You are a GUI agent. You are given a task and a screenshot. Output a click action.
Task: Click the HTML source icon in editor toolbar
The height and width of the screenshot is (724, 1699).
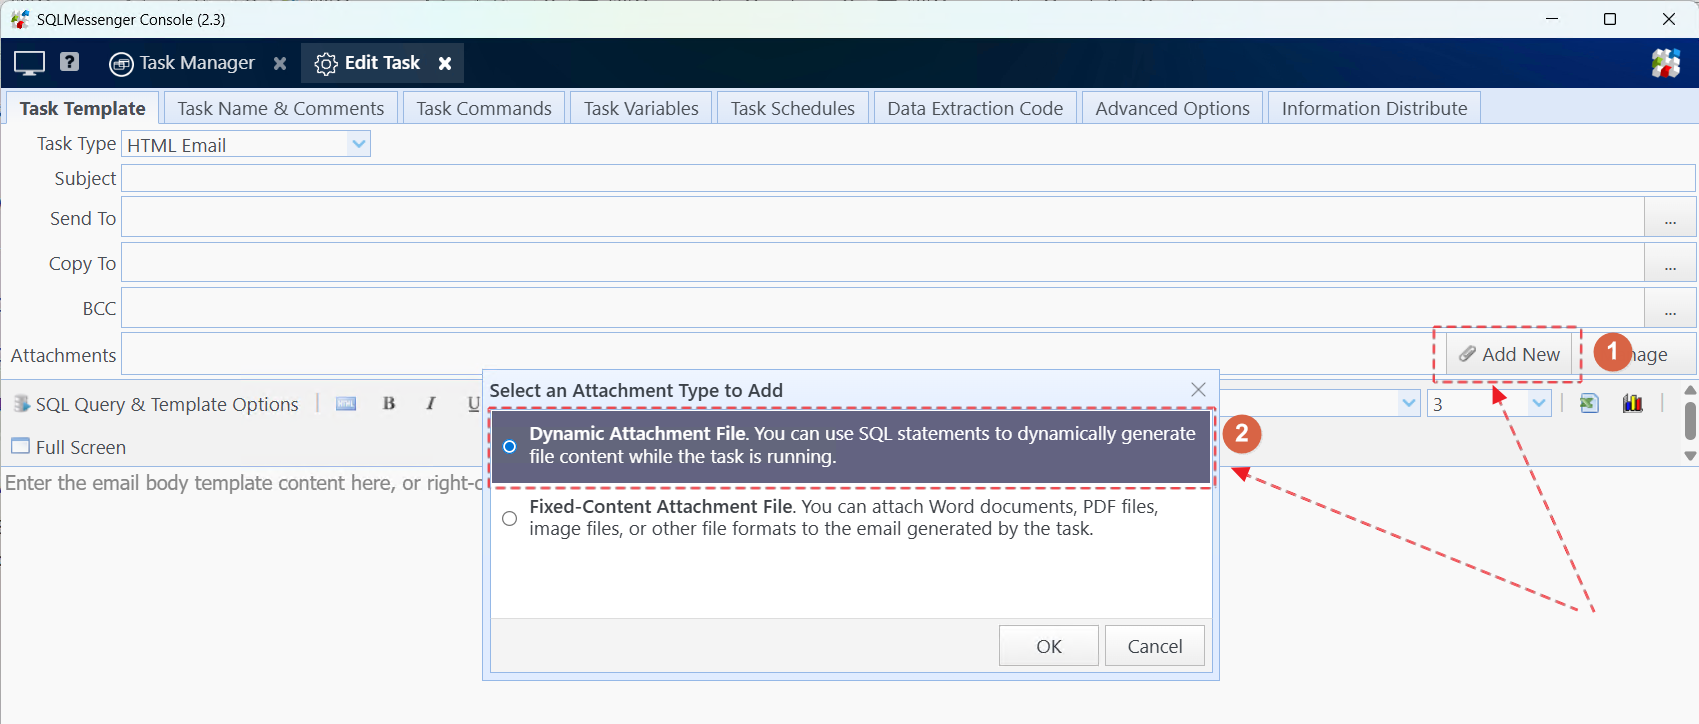click(x=346, y=403)
